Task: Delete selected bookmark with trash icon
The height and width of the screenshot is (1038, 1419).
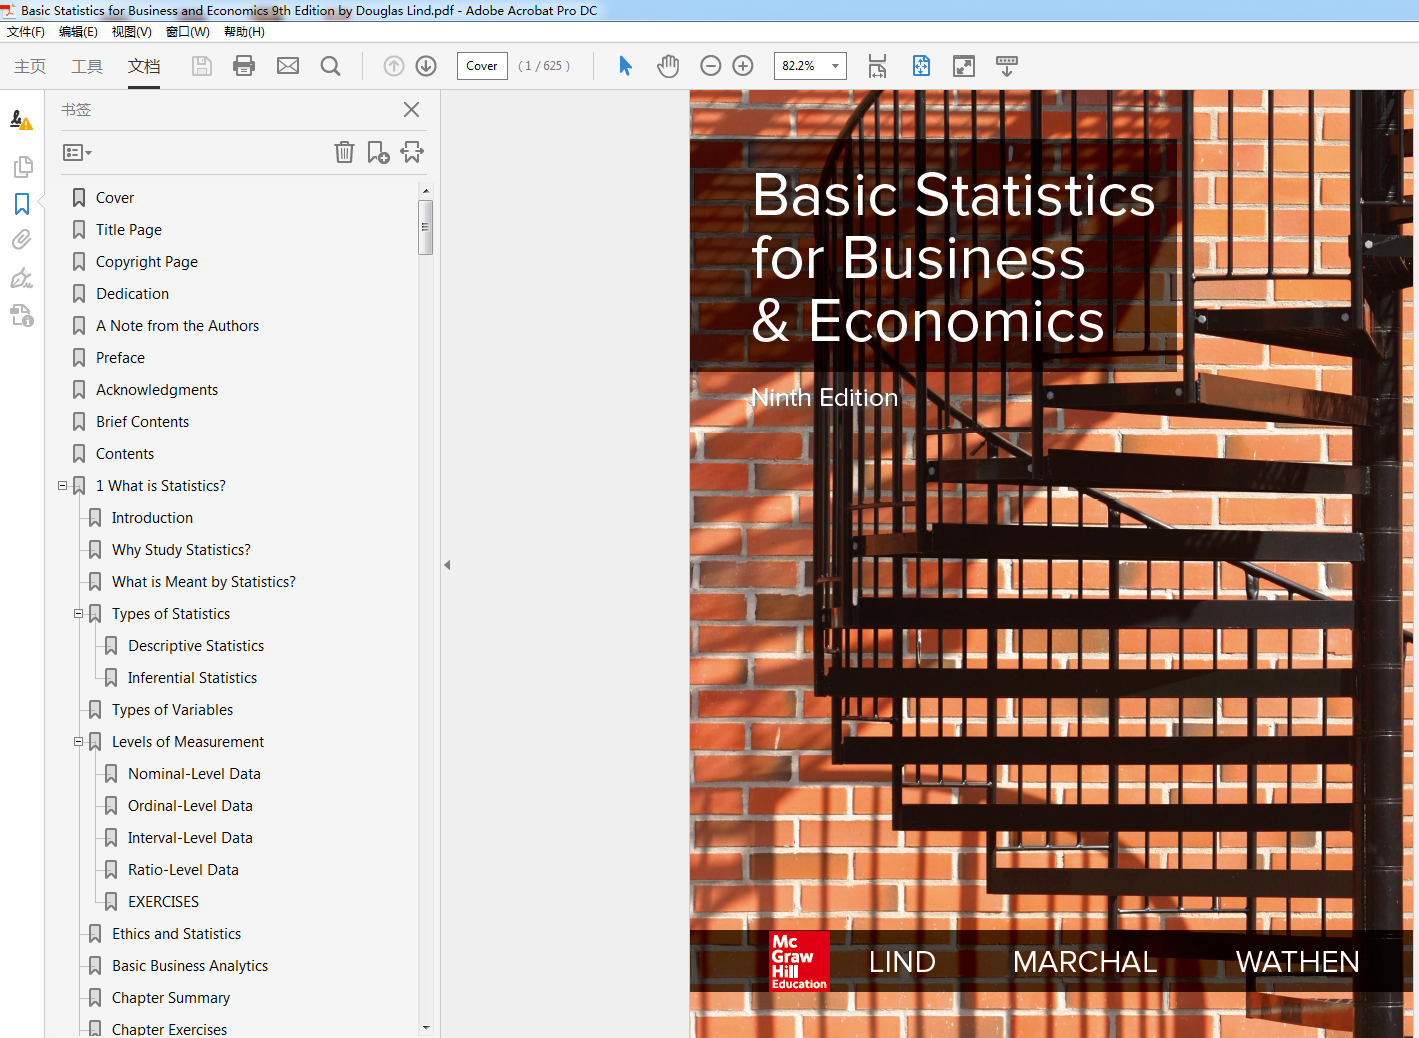Action: pyautogui.click(x=344, y=152)
